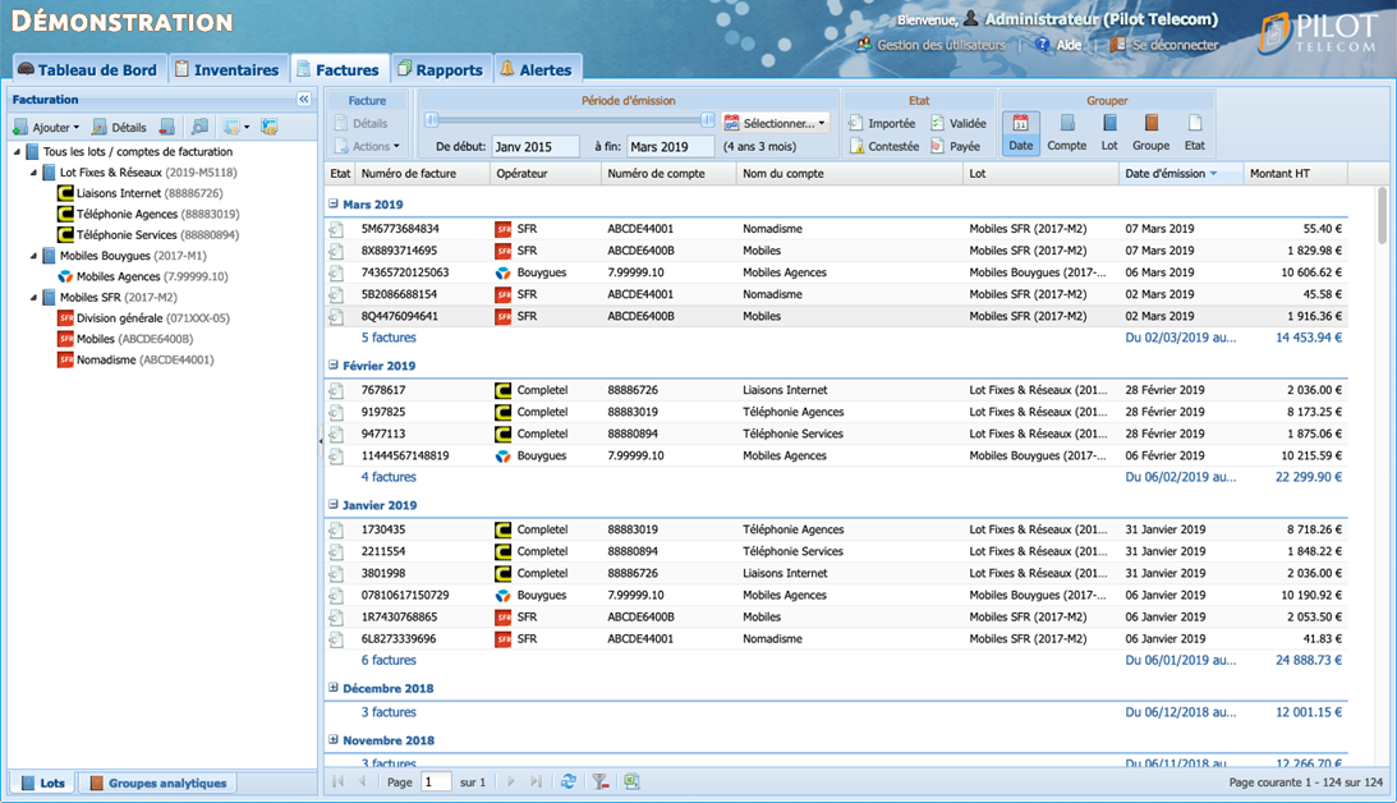
Task: Toggle the Validée state filter
Action: tap(958, 124)
